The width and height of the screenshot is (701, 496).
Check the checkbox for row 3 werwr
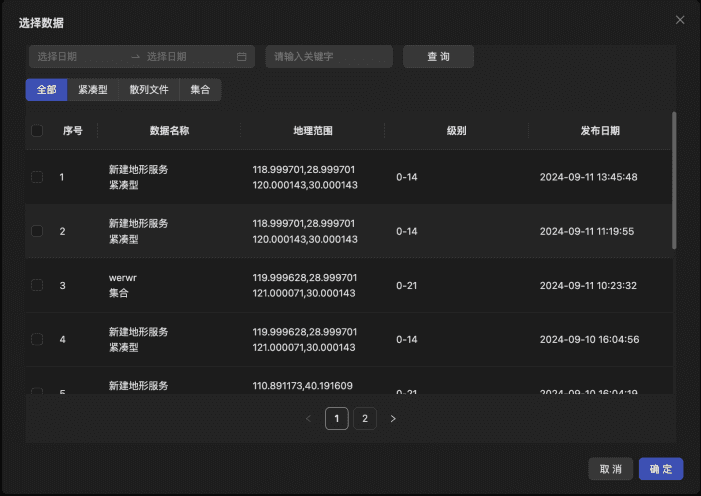coord(37,285)
